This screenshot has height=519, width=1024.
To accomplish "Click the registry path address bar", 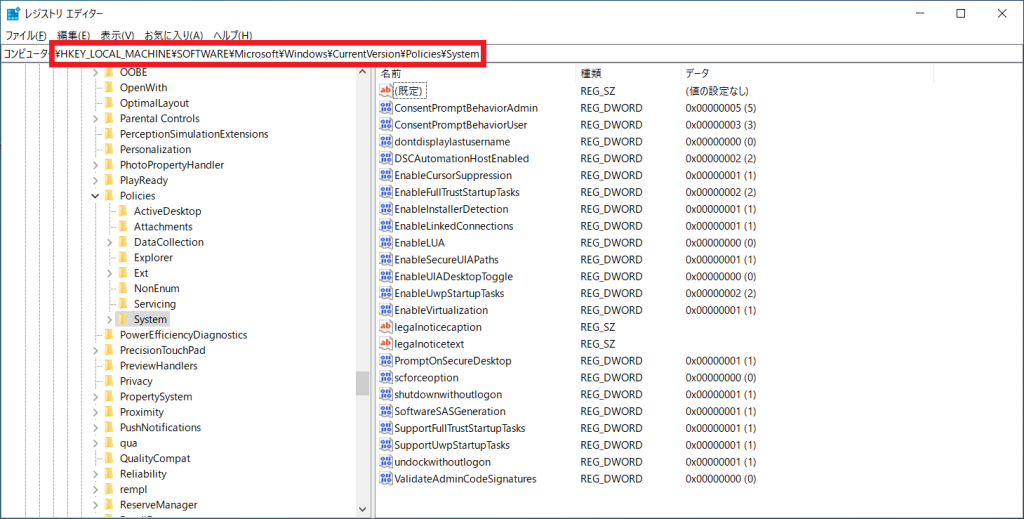I will point(512,54).
